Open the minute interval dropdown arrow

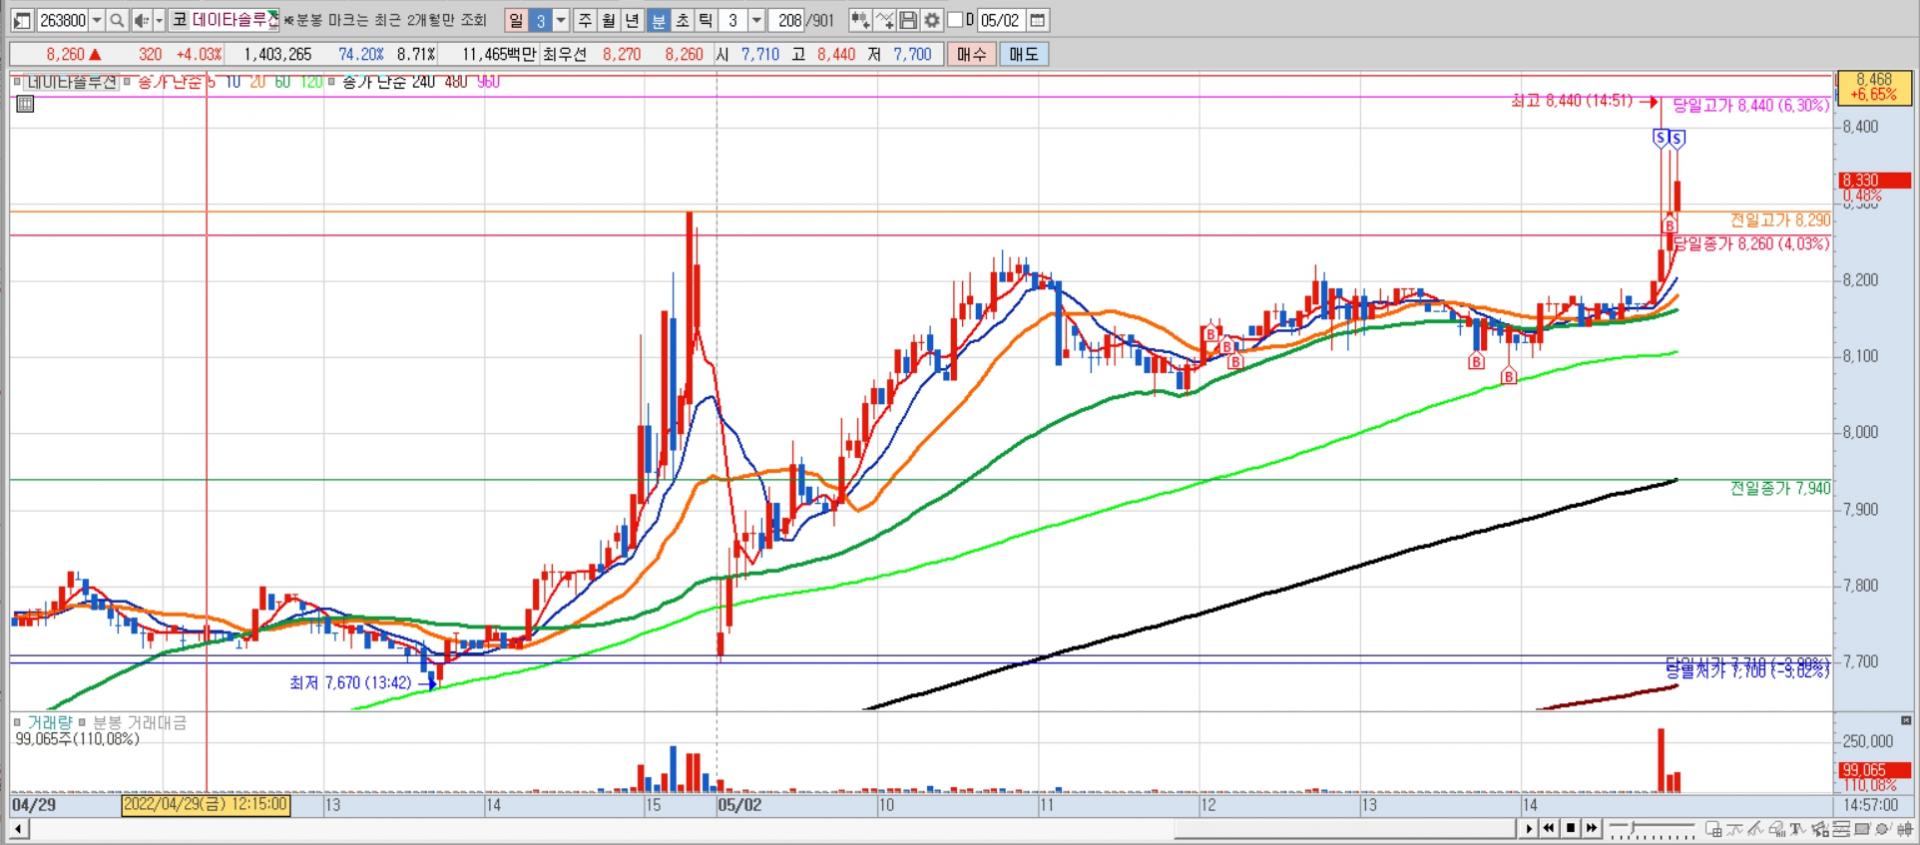tap(756, 20)
